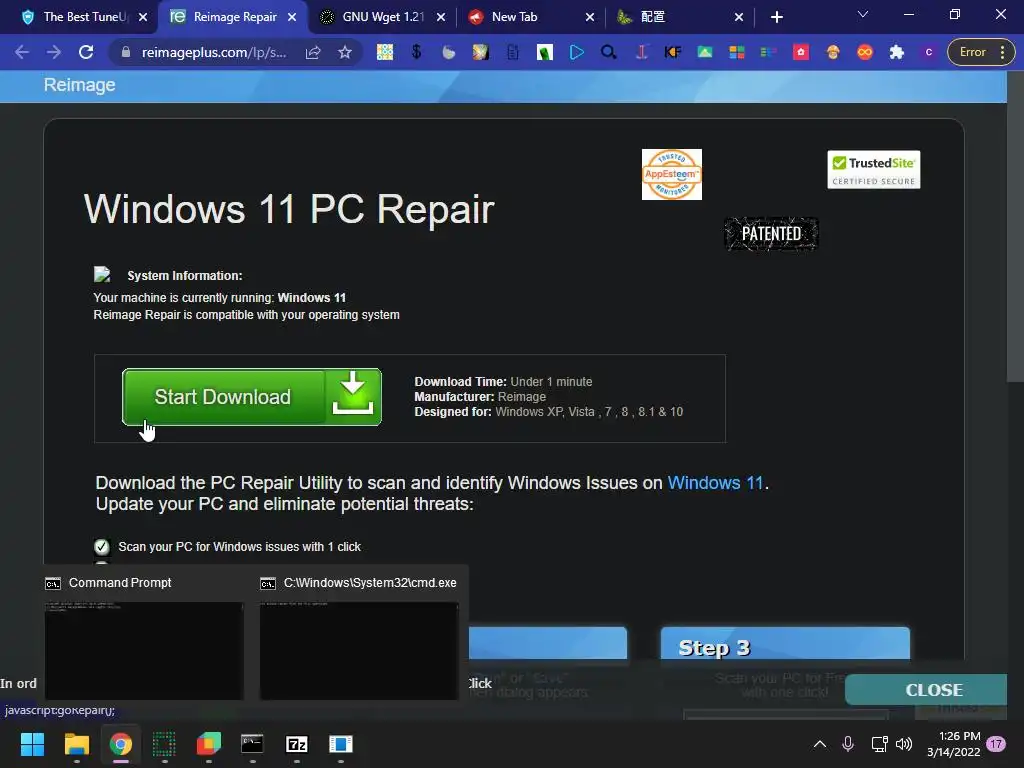Open the Extensions puzzle piece menu
This screenshot has width=1024, height=768.
click(897, 52)
